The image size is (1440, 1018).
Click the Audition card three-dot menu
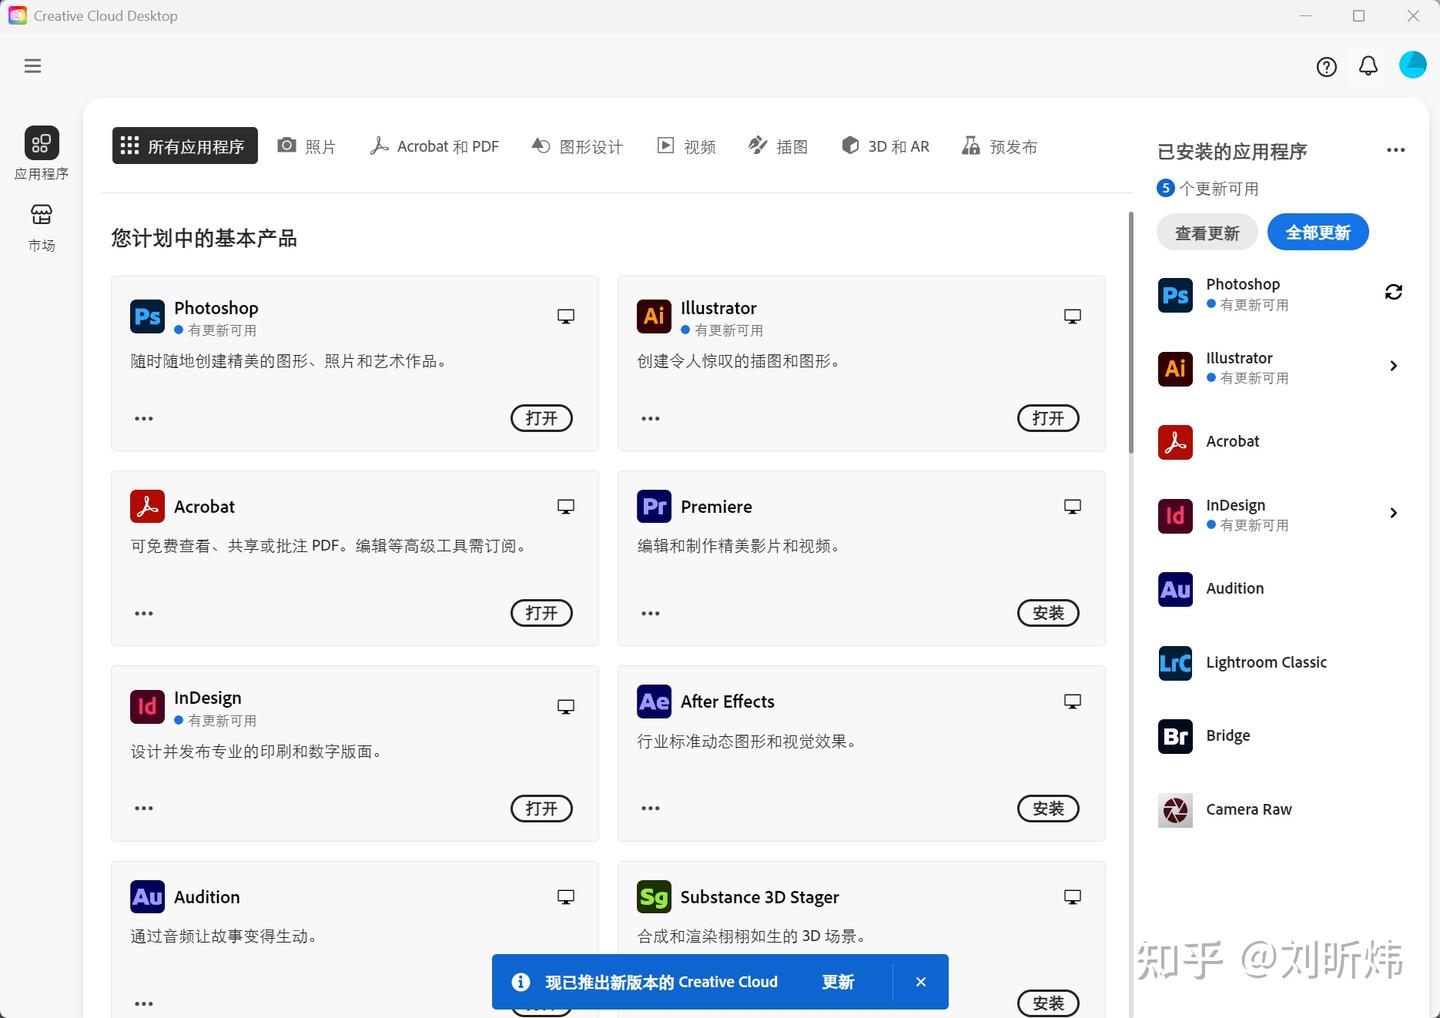coord(144,1003)
